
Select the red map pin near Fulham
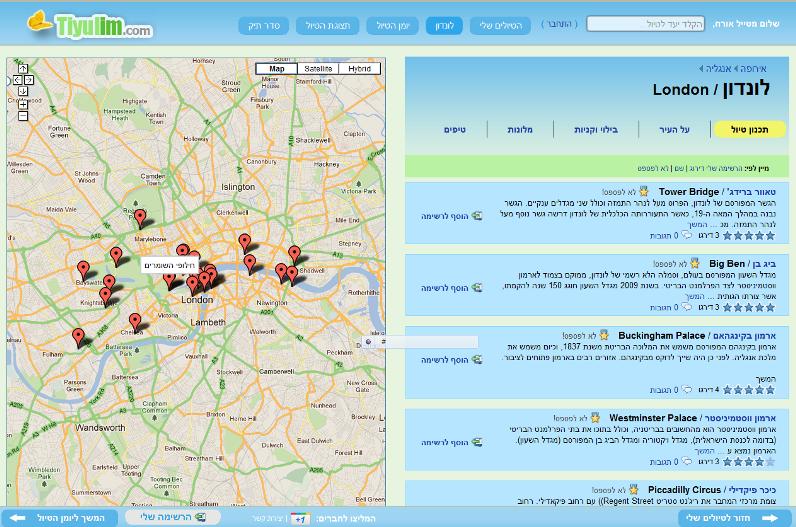pos(78,337)
